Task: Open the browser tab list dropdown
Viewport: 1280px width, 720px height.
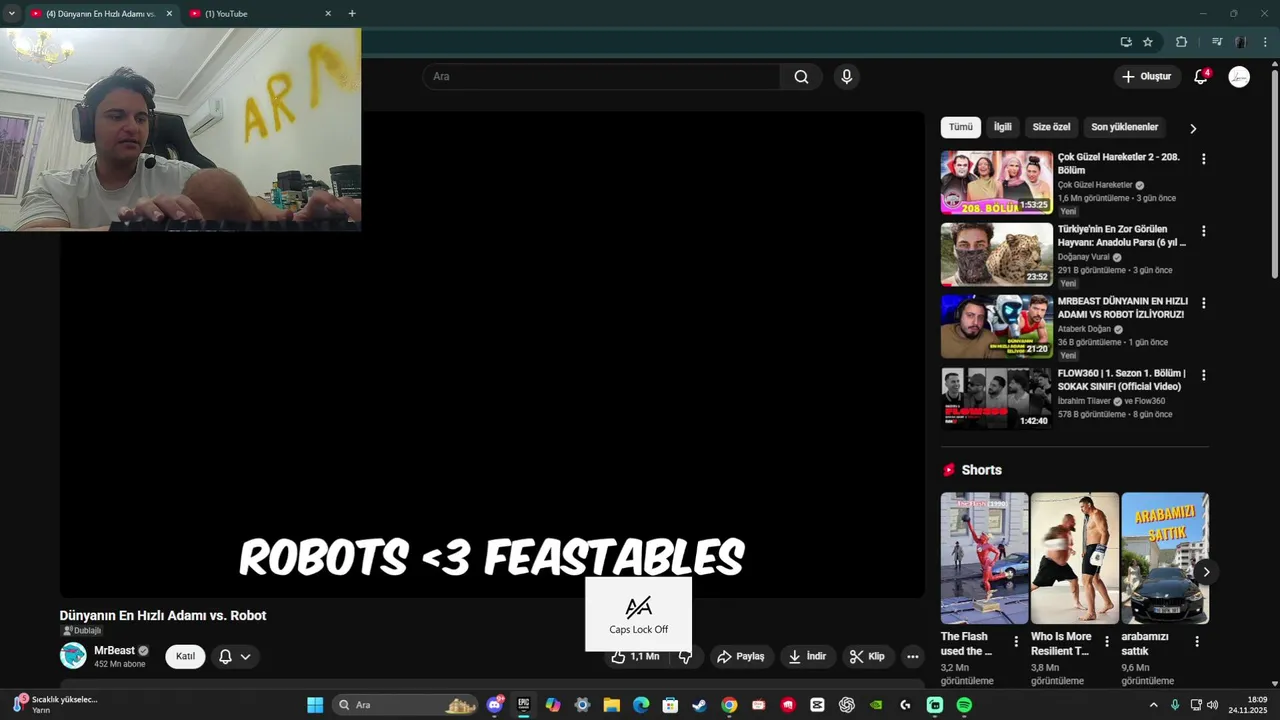Action: [12, 14]
